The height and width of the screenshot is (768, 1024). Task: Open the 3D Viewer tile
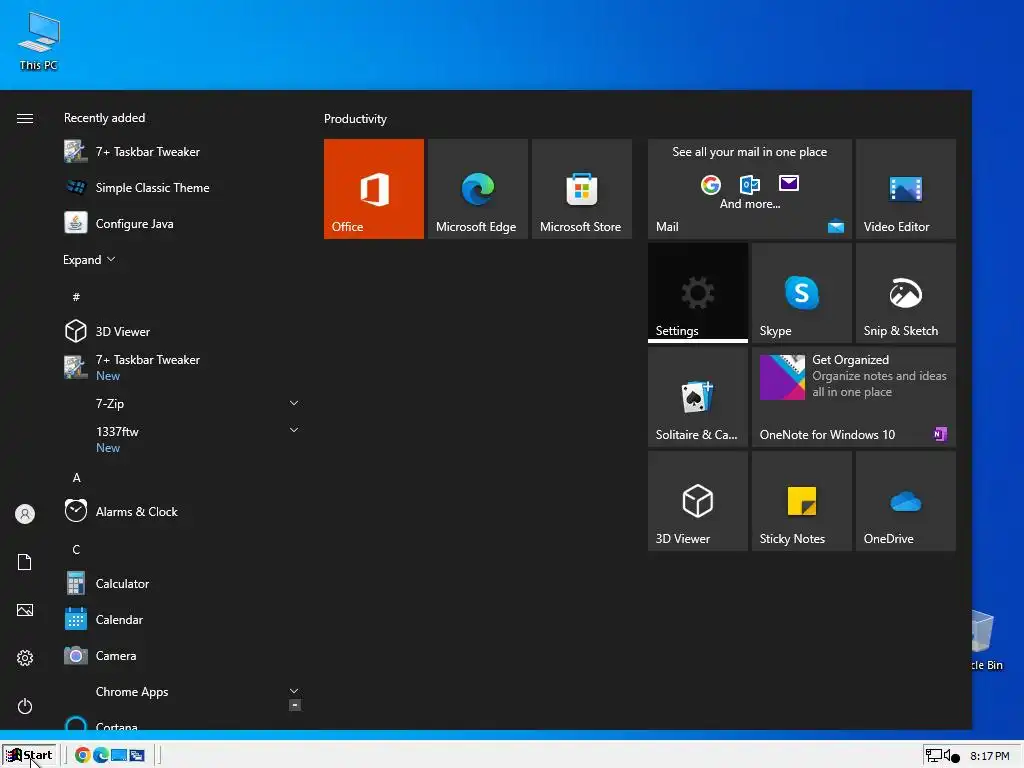coord(697,501)
